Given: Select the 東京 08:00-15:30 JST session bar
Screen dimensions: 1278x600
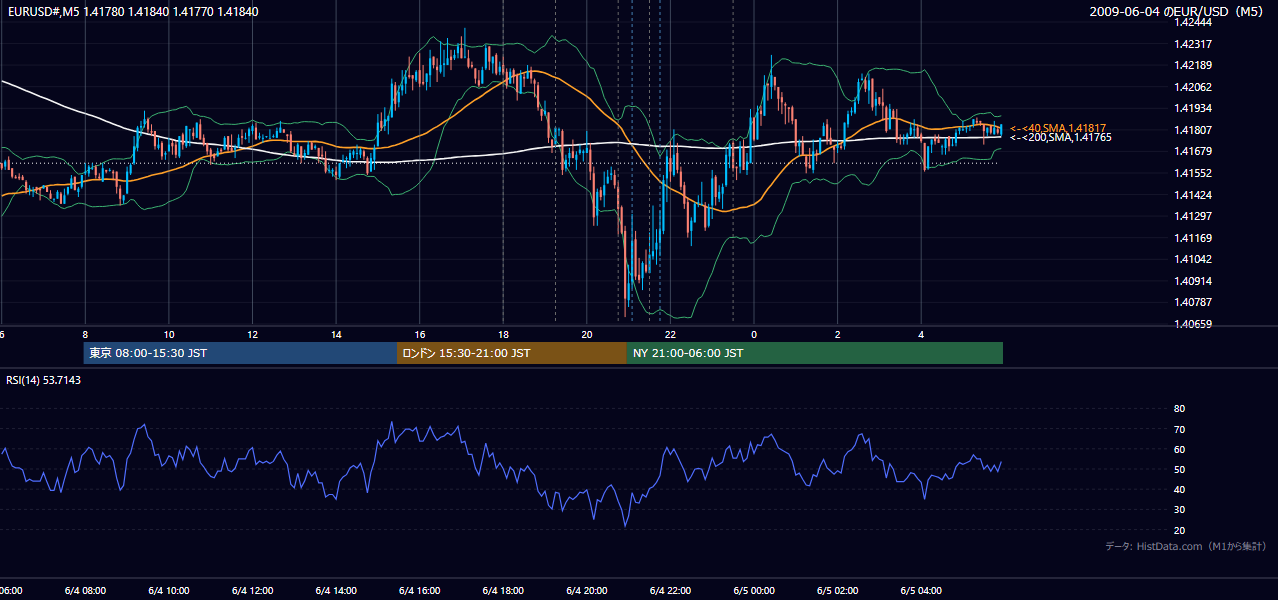Looking at the screenshot, I should coord(240,353).
